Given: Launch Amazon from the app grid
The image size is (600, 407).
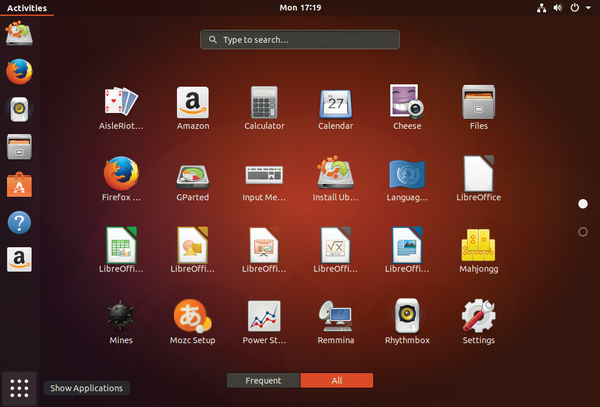Looking at the screenshot, I should tap(192, 108).
